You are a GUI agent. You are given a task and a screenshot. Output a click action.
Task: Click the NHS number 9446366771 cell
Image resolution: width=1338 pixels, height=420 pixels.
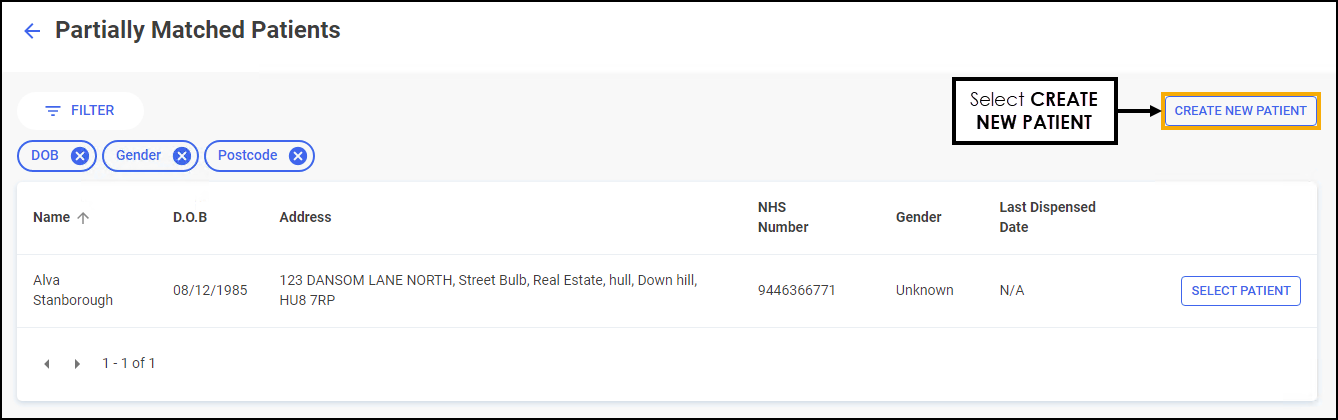[796, 291]
